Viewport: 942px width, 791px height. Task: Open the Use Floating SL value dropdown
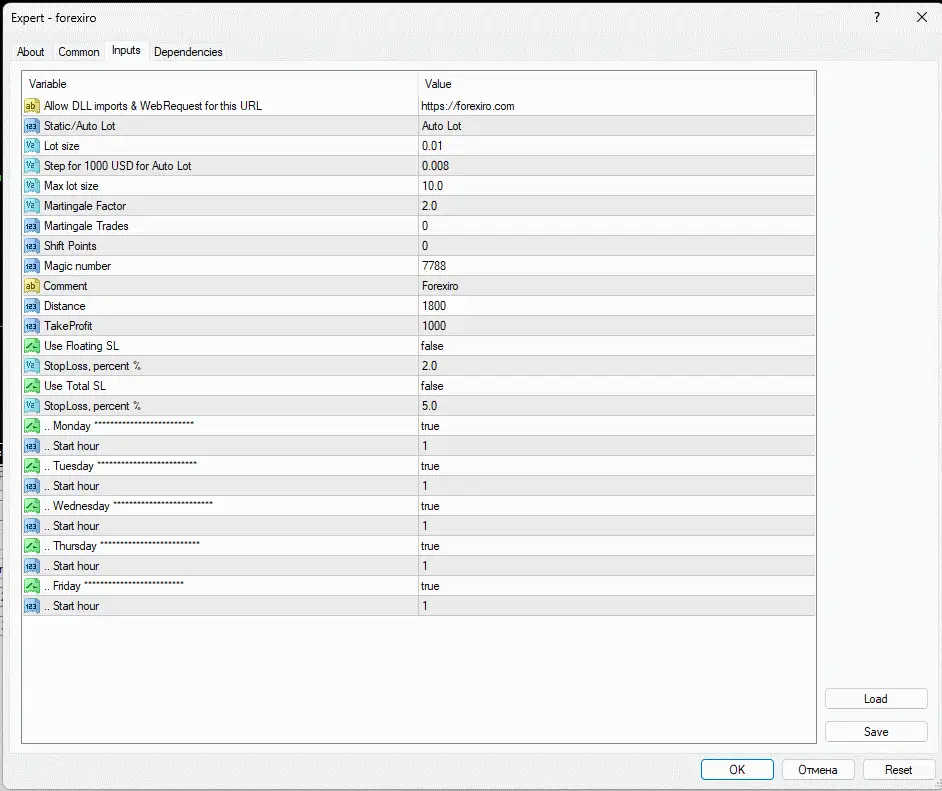point(432,346)
